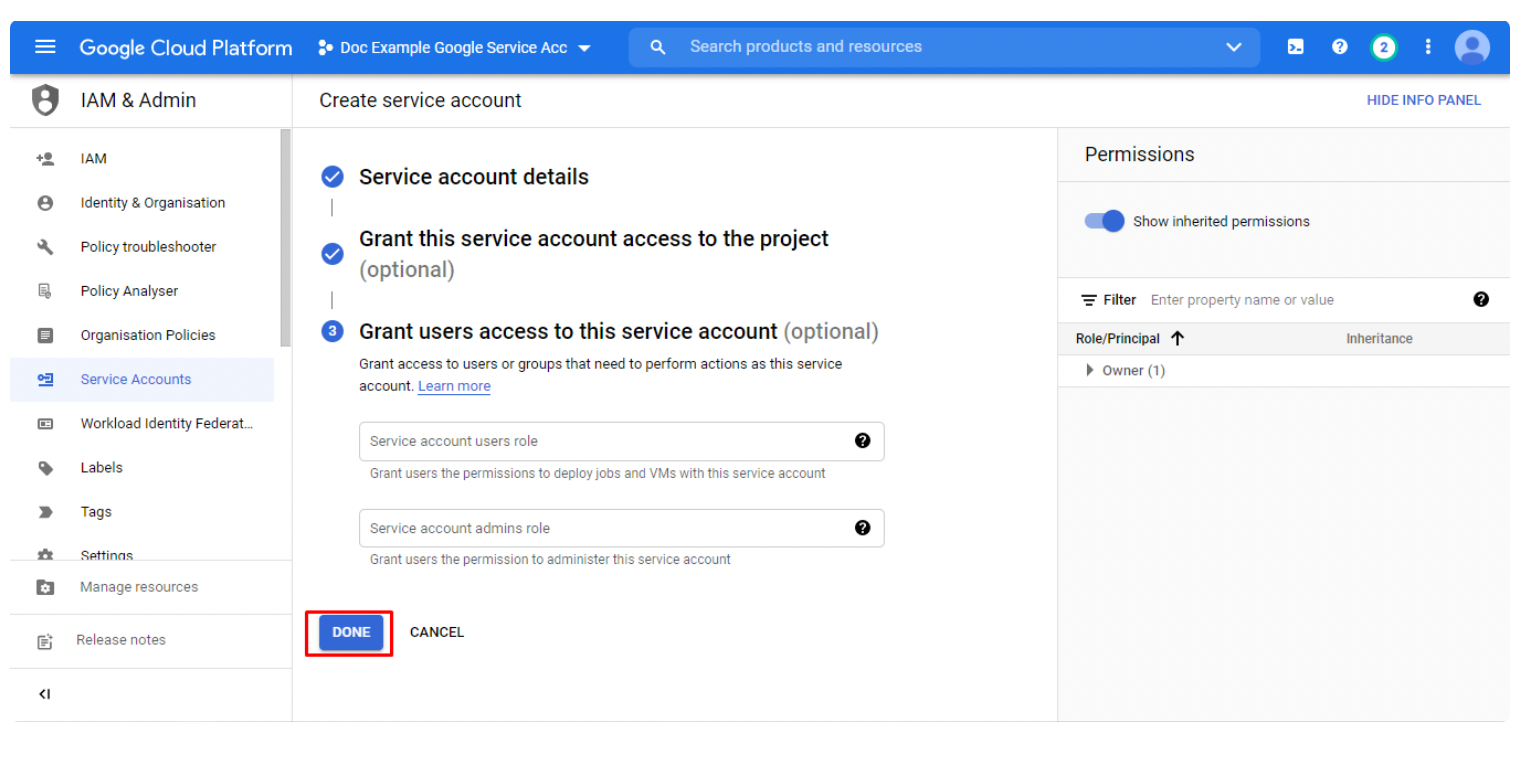Open the Doc Example project selector dropdown
The width and height of the screenshot is (1522, 762).
coord(454,48)
